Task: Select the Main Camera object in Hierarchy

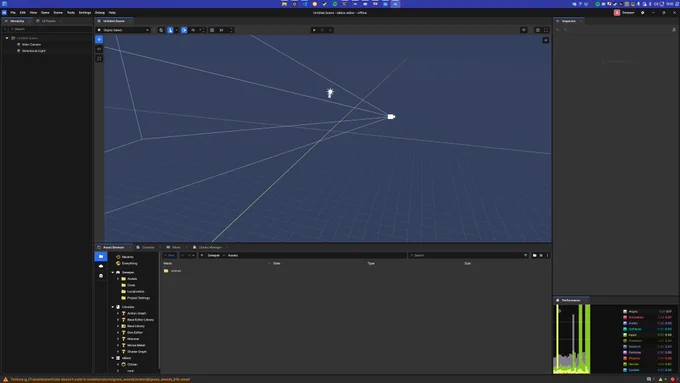Action: (x=31, y=44)
